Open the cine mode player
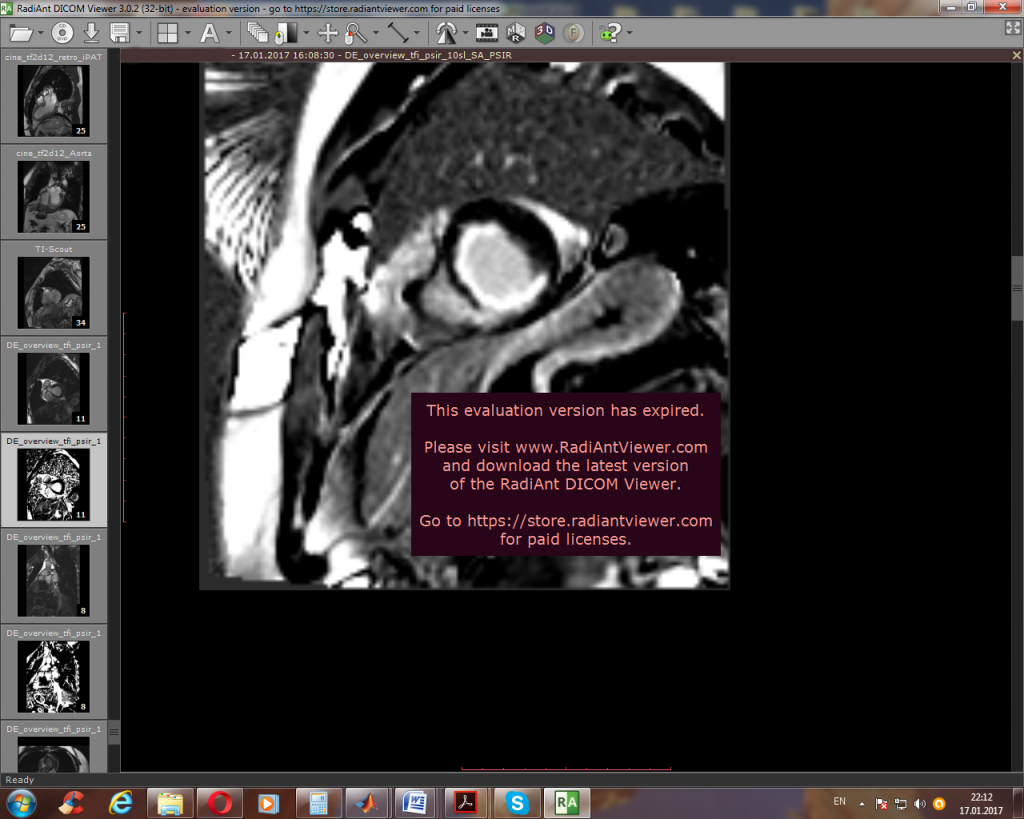The width and height of the screenshot is (1024, 819). point(487,33)
